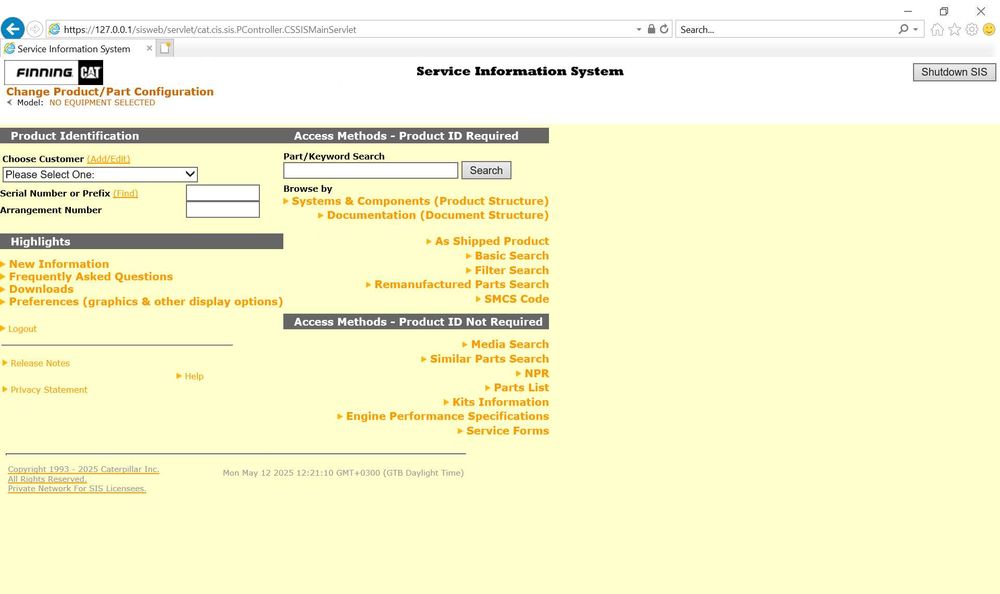Open the Choose Customer dropdown

click(100, 174)
